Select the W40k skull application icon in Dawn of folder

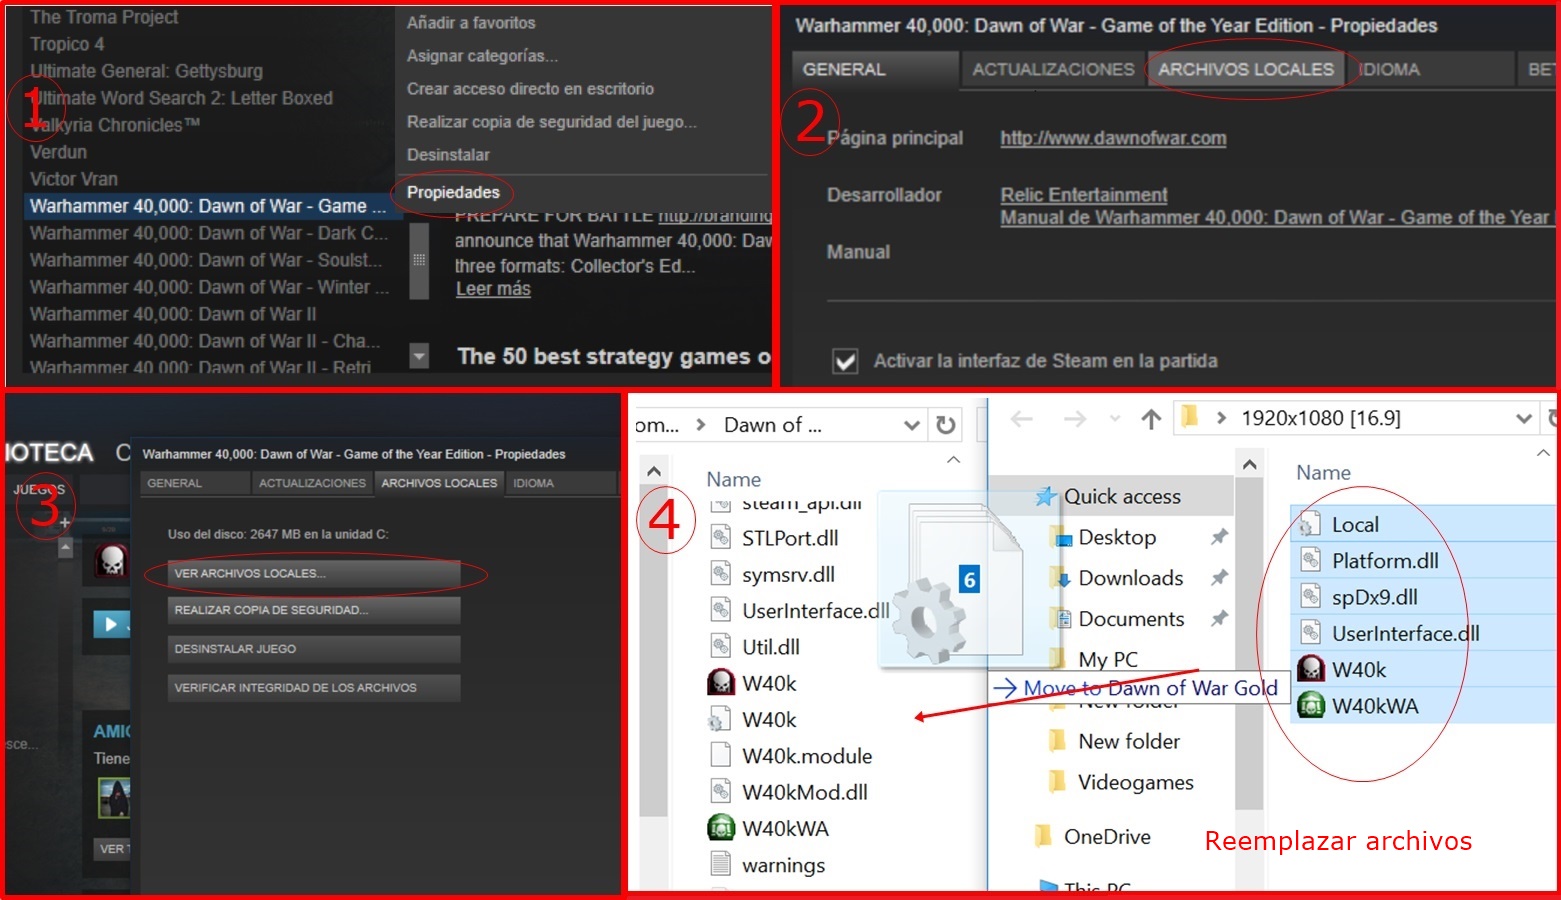point(720,683)
